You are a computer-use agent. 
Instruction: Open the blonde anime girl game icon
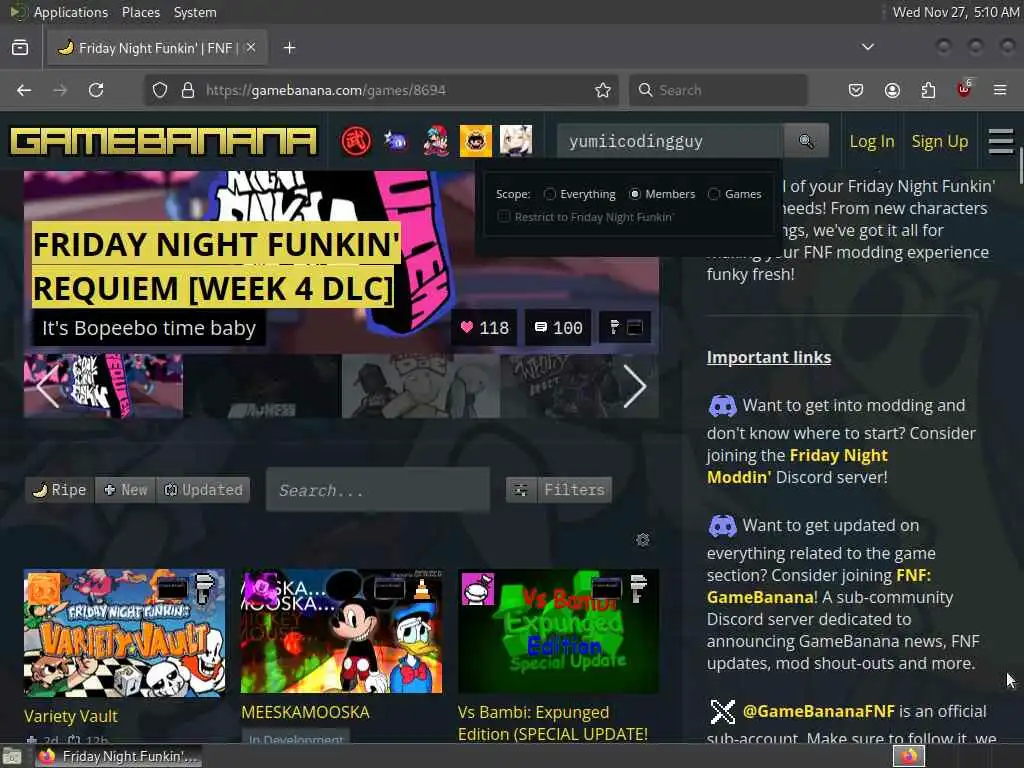click(516, 141)
